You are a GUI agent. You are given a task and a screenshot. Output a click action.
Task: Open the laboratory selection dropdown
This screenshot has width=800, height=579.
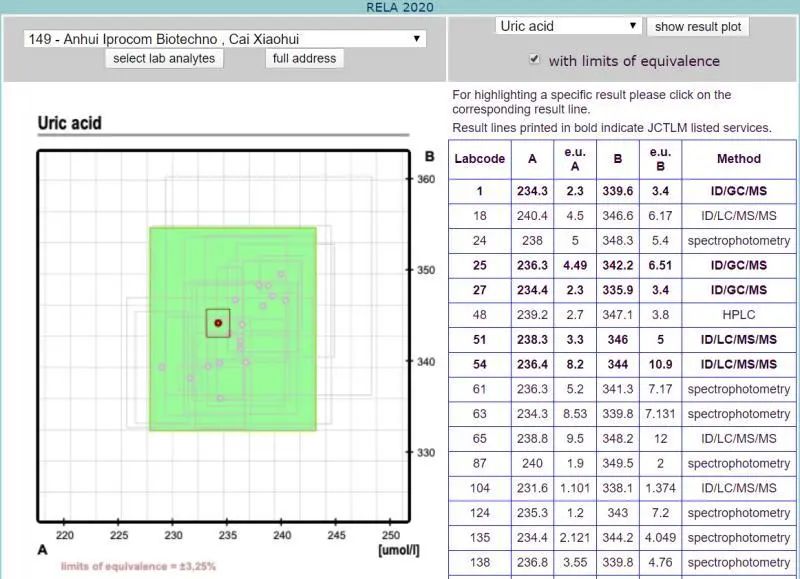(224, 39)
